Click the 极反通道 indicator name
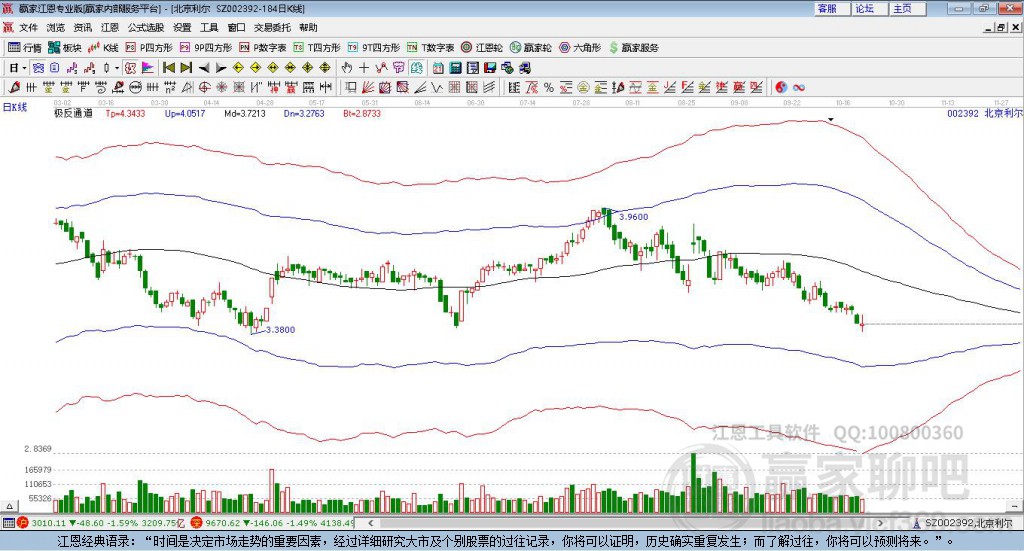The width and height of the screenshot is (1024, 551). pos(73,113)
